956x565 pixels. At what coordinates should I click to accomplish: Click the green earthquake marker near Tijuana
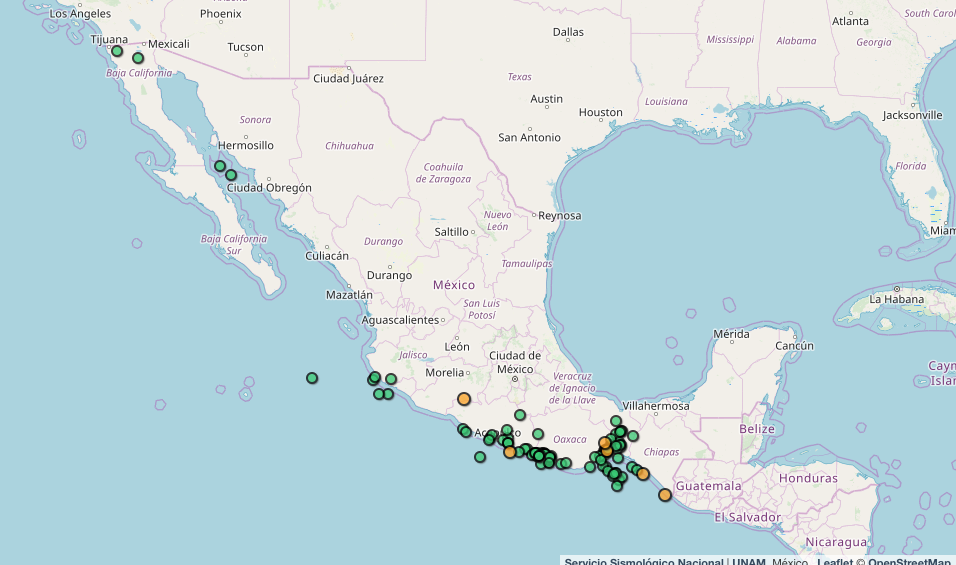coord(117,51)
